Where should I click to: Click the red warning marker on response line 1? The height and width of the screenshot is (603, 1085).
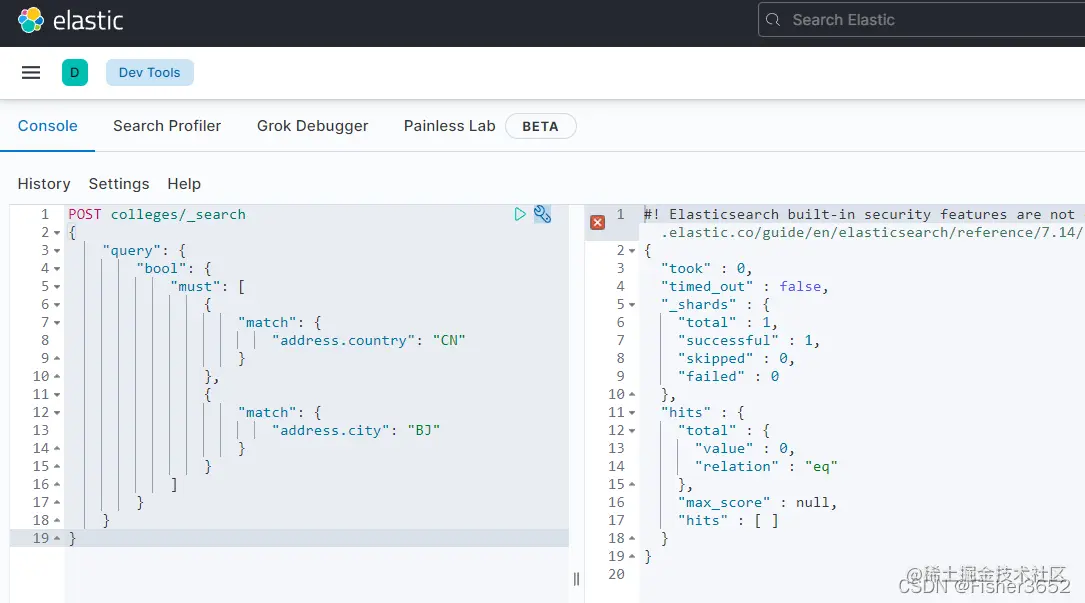click(597, 222)
